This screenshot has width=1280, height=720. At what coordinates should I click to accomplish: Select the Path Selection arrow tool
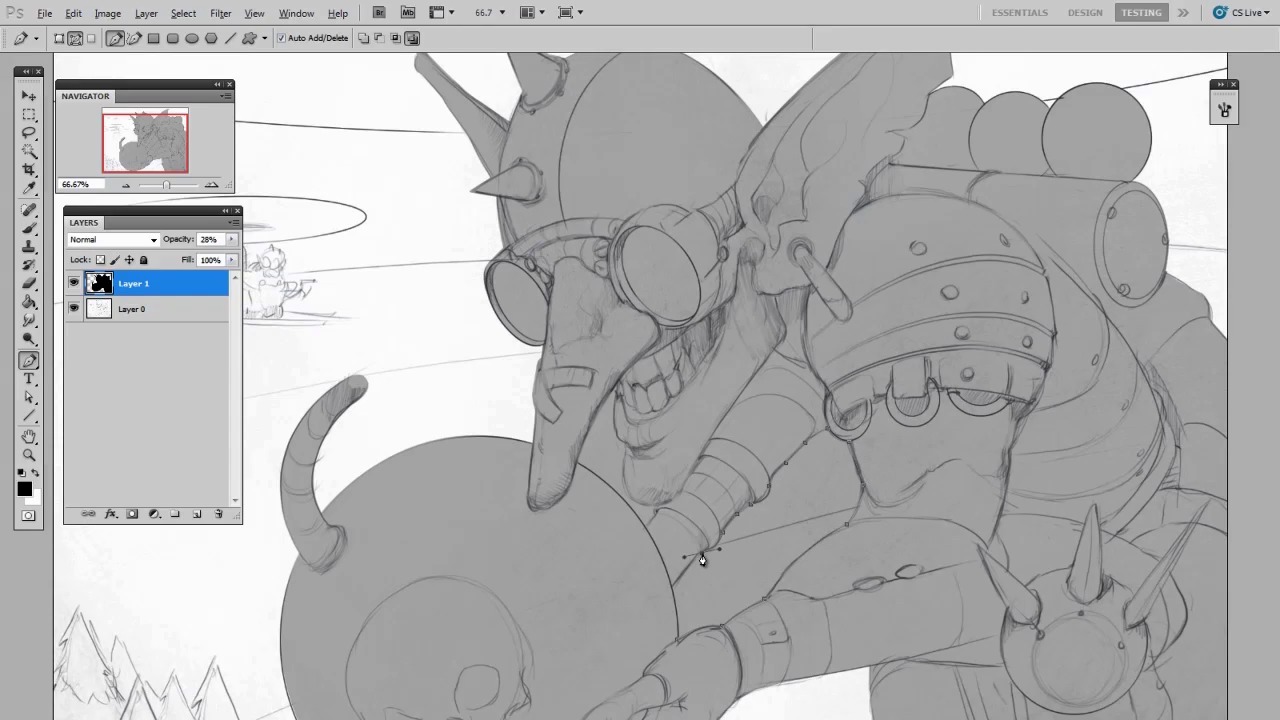(29, 397)
